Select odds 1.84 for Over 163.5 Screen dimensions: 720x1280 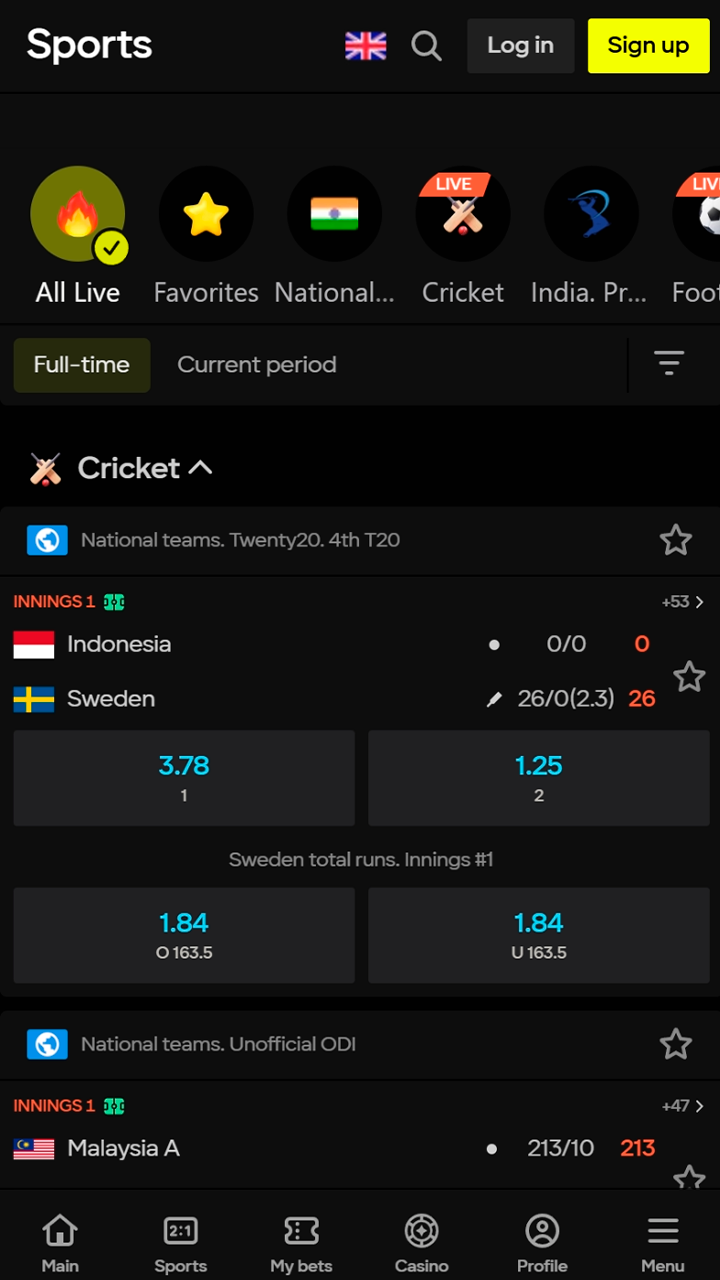[x=184, y=935]
